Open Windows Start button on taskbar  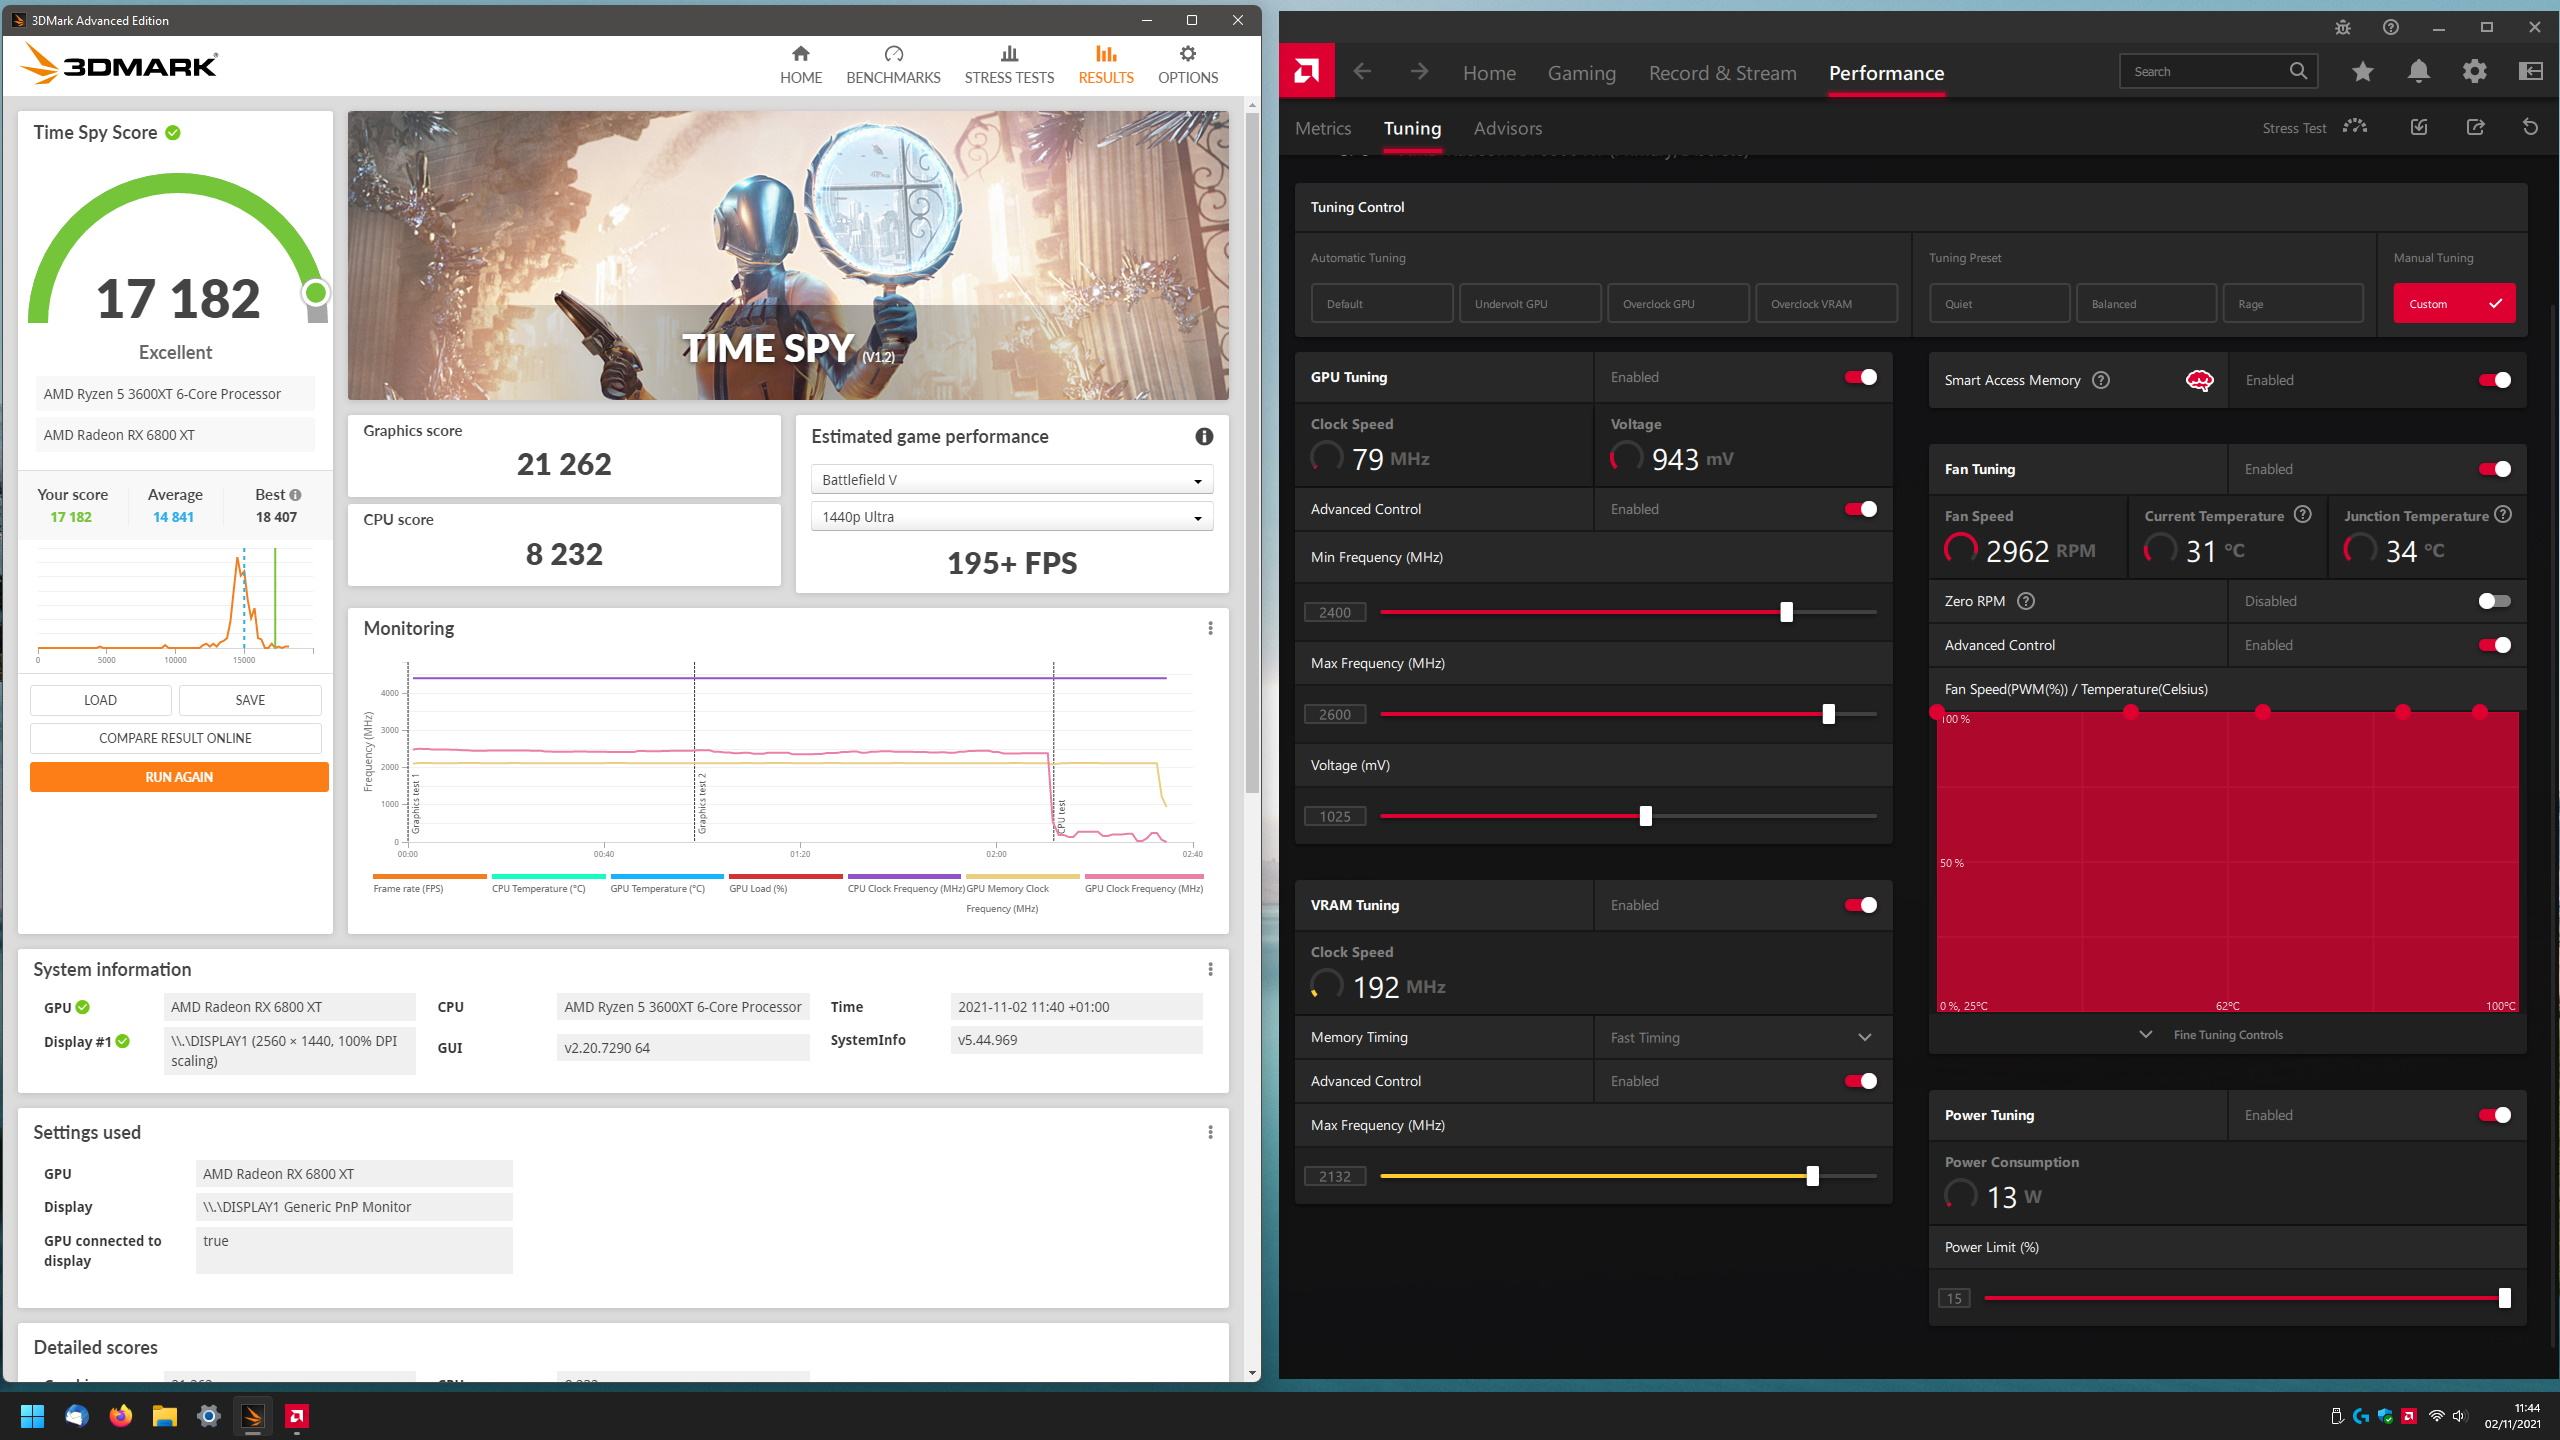point(32,1416)
